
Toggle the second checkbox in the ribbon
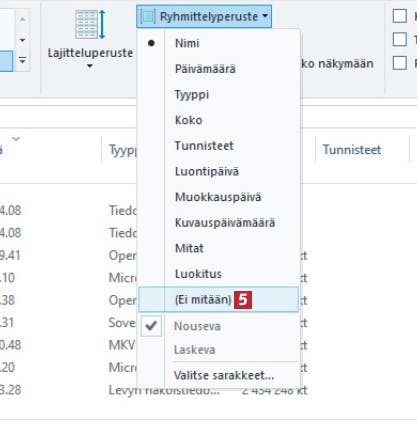point(400,39)
